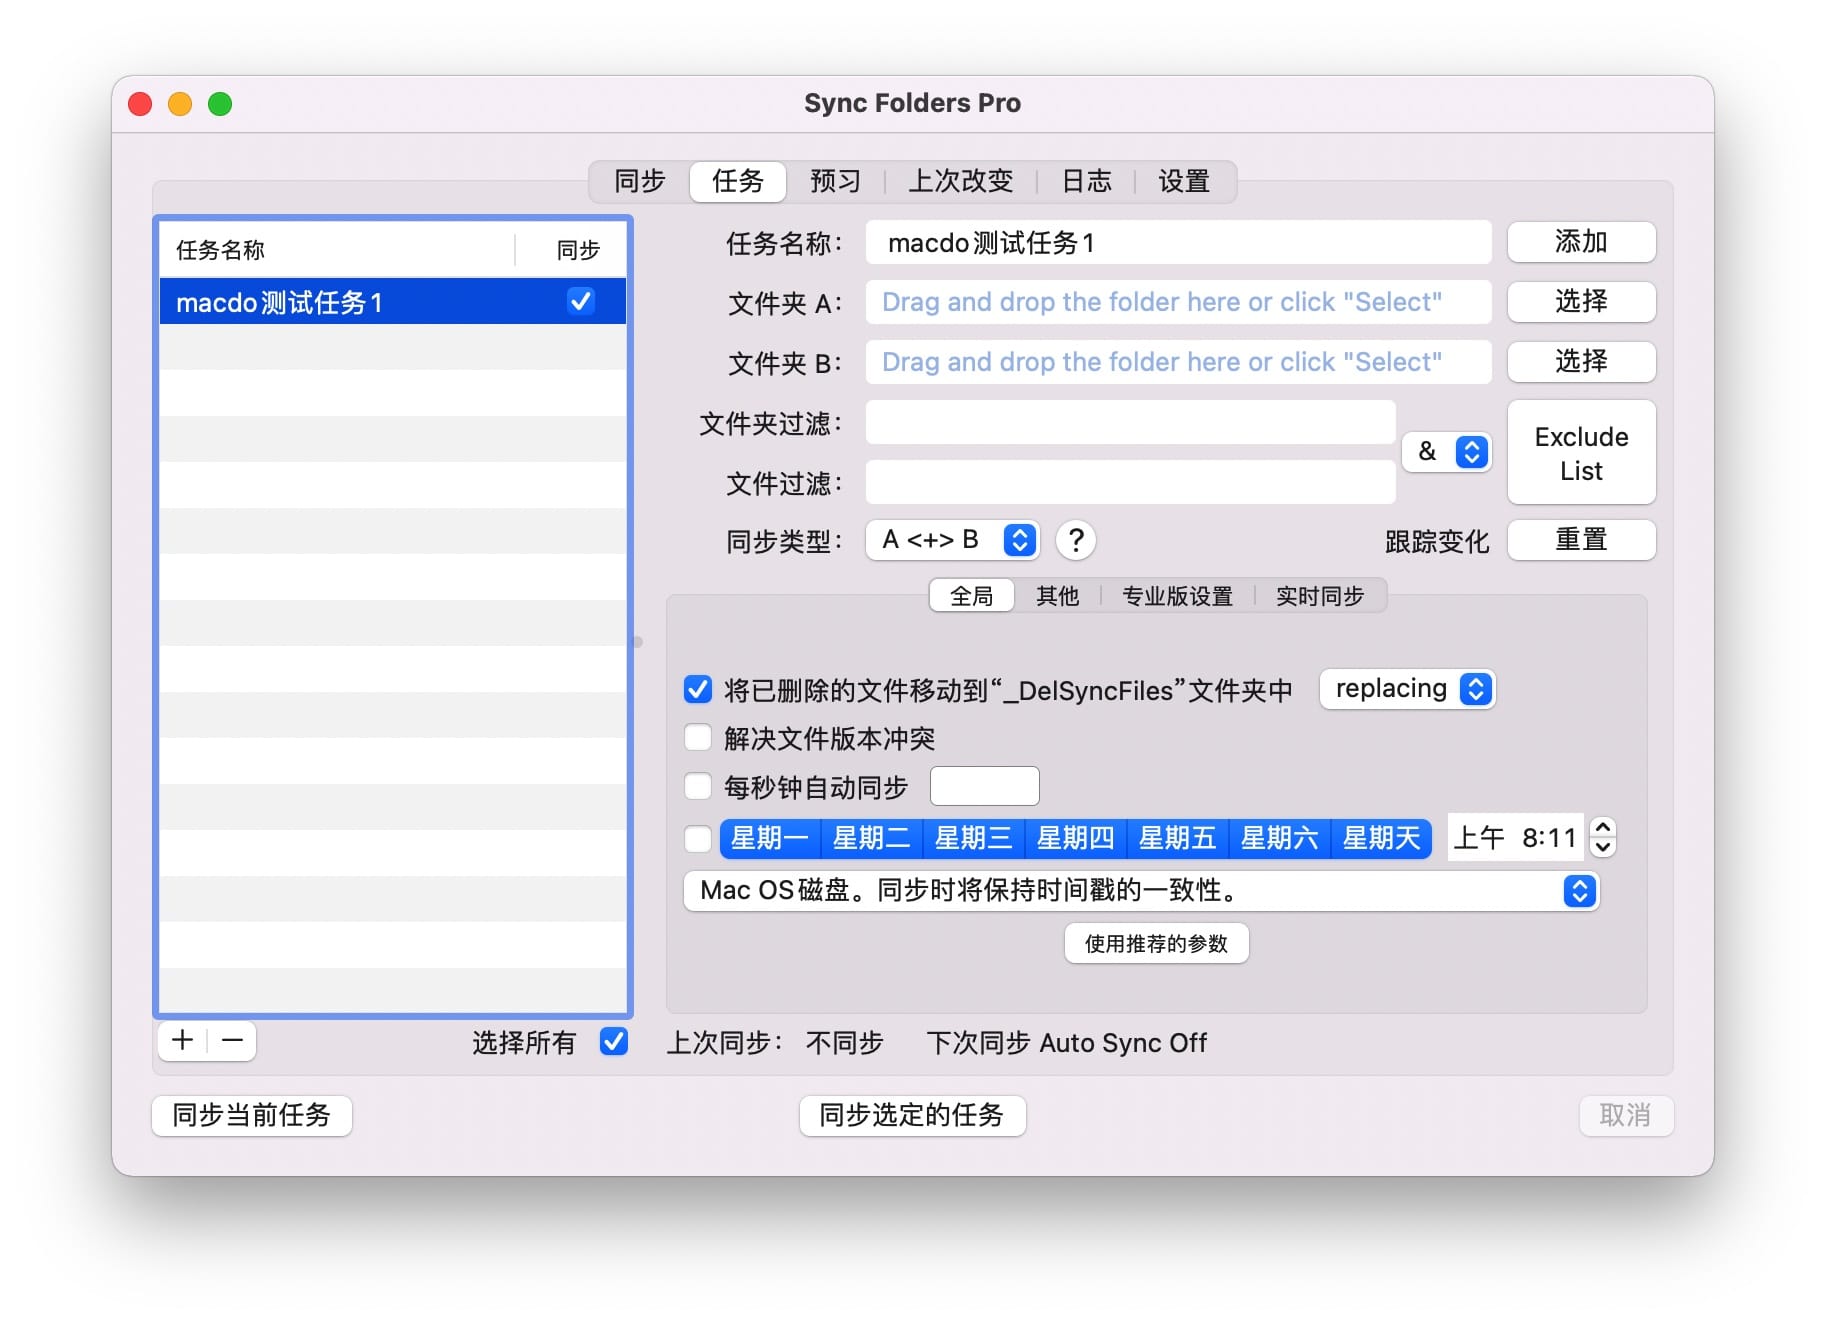Open the replacing dropdown
This screenshot has width=1826, height=1324.
point(1407,689)
